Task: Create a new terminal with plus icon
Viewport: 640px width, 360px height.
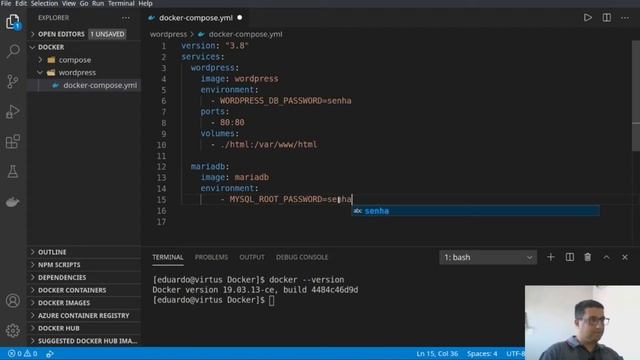Action: point(551,257)
